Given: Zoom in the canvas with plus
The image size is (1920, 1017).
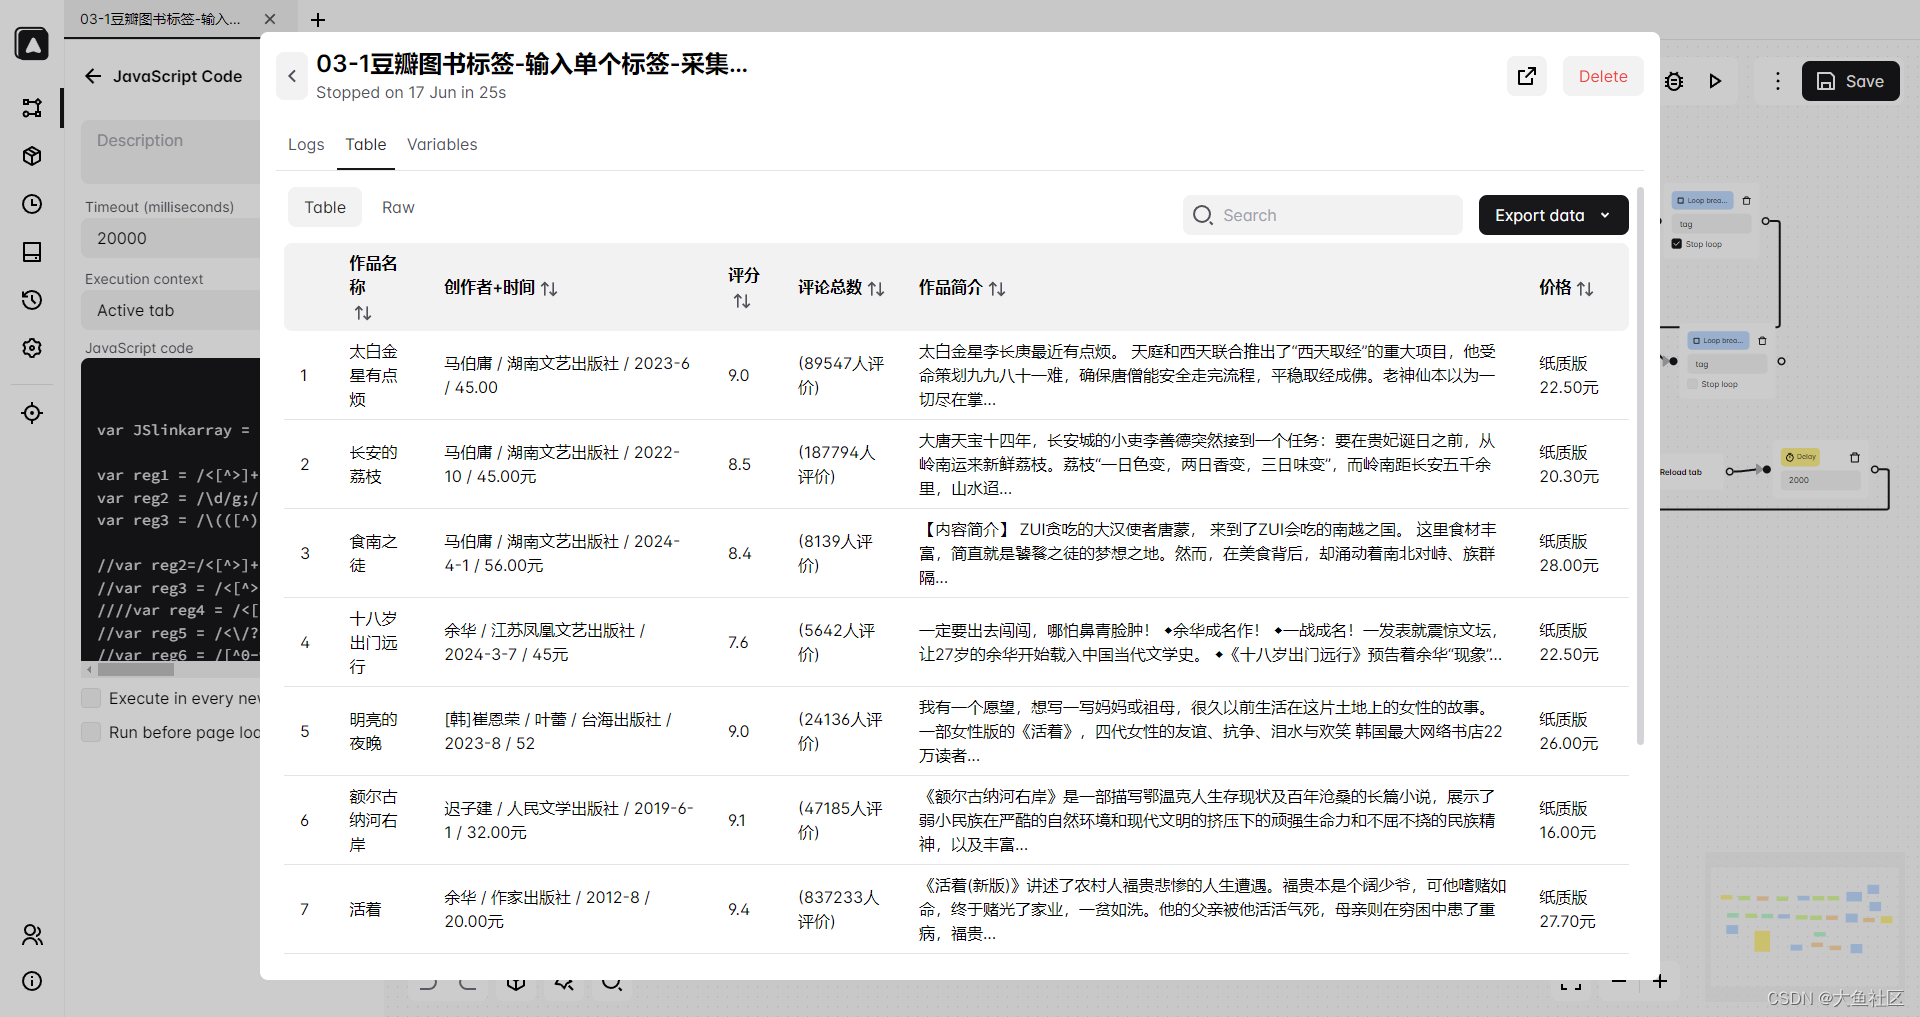Looking at the screenshot, I should tap(1660, 981).
